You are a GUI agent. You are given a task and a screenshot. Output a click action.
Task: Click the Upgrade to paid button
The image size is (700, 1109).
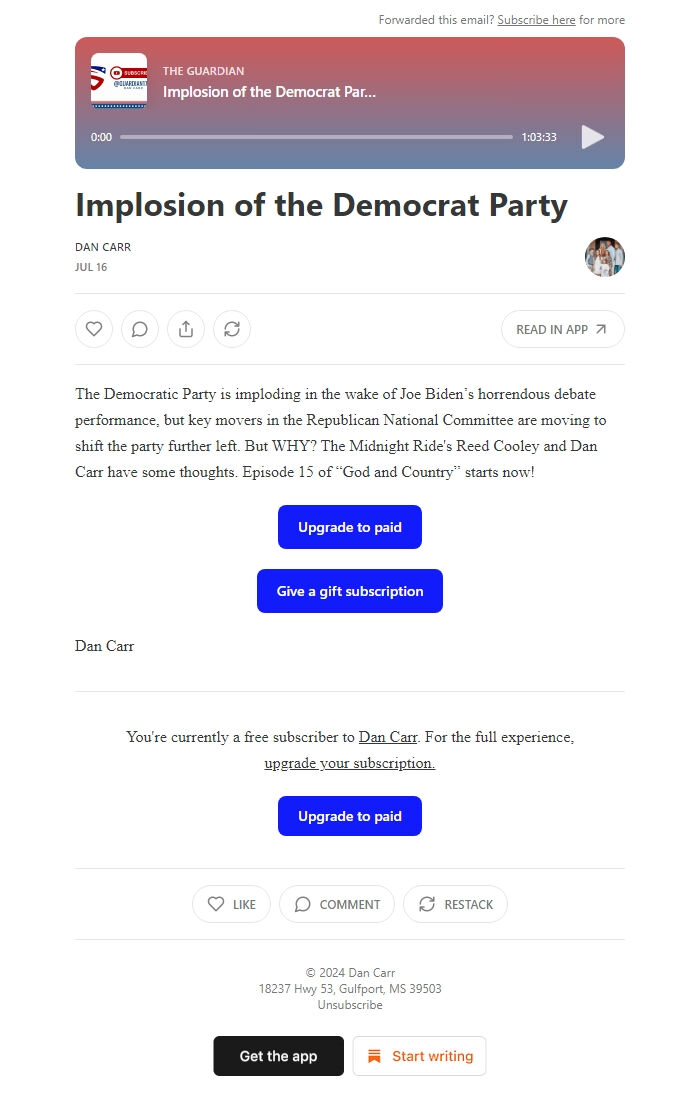(x=349, y=527)
